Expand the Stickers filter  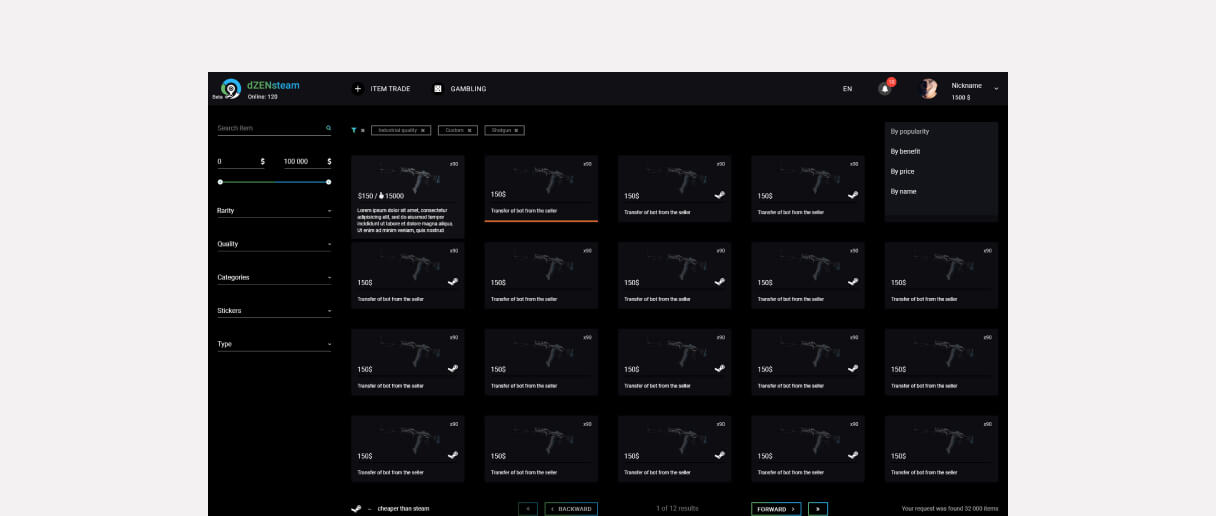[x=274, y=310]
